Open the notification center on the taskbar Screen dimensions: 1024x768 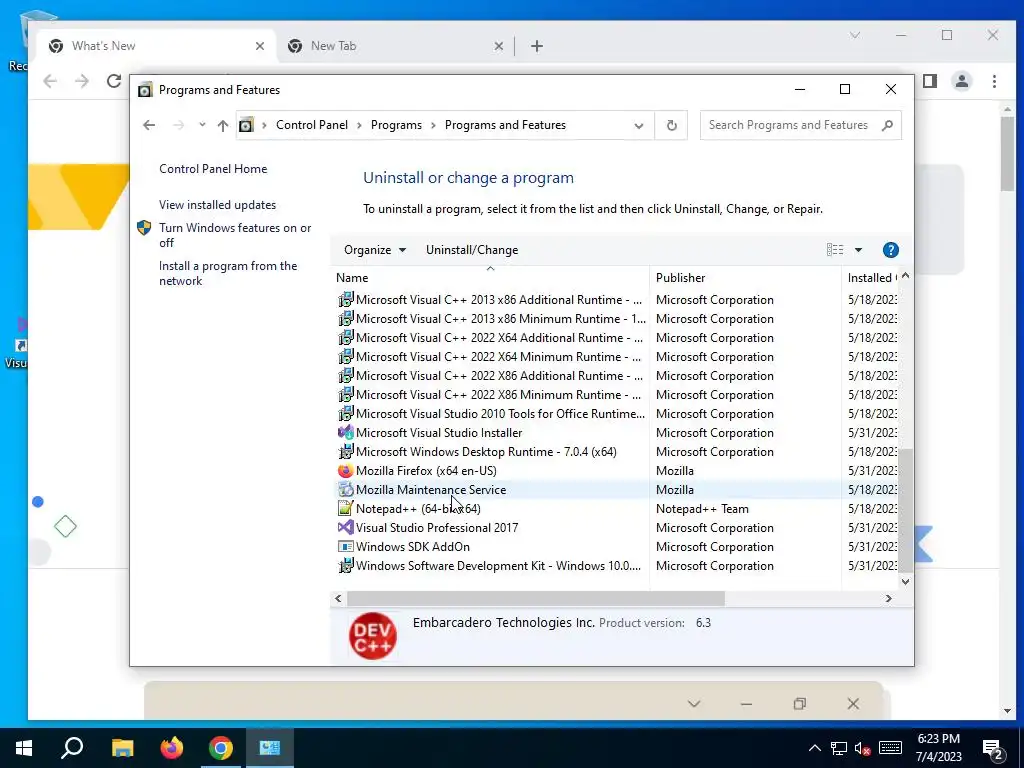point(993,750)
